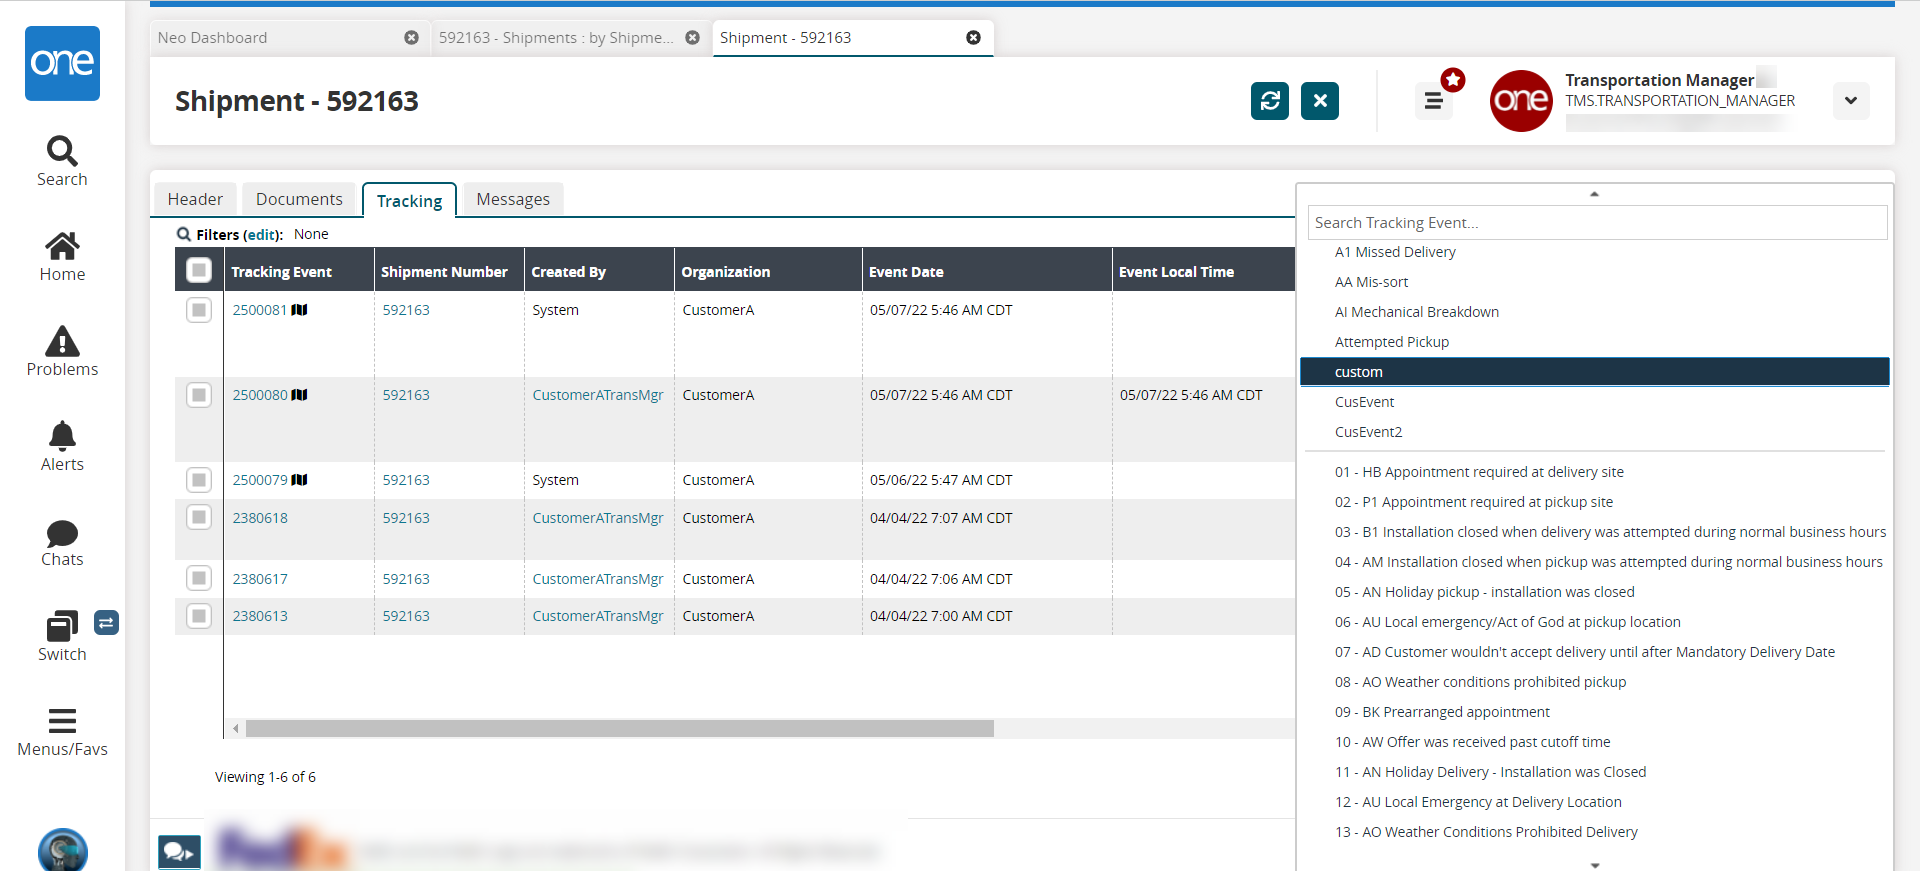Check the select-all checkbox in table header
The height and width of the screenshot is (871, 1920).
(x=199, y=270)
